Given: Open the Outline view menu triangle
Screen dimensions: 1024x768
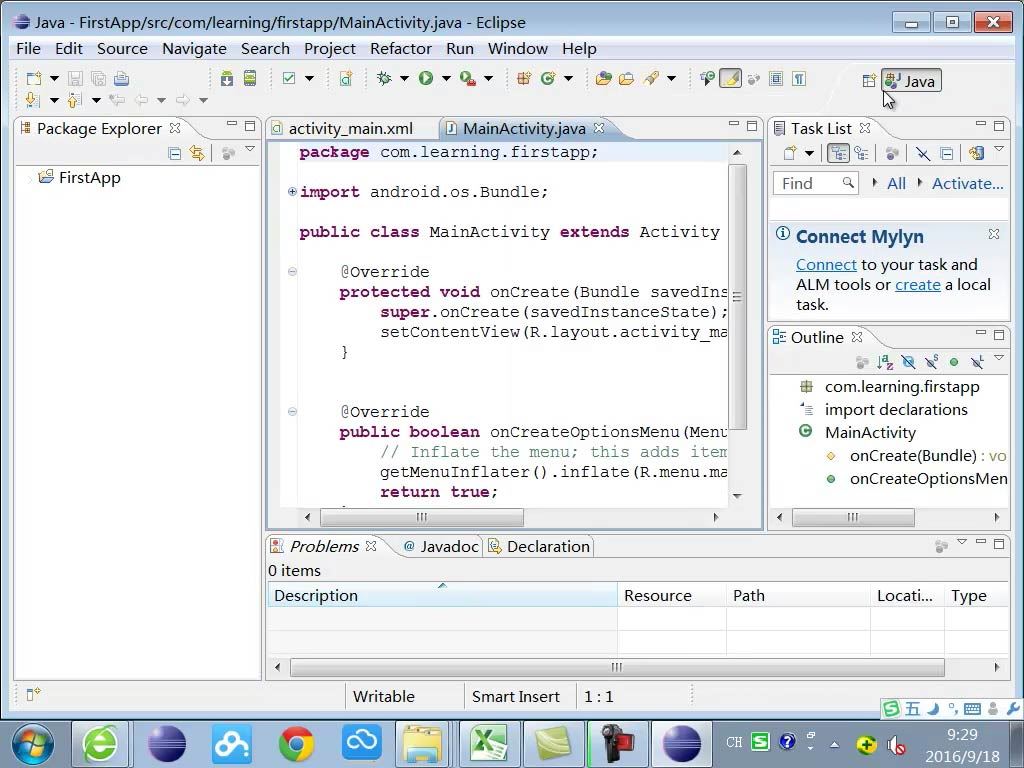Looking at the screenshot, I should coord(999,359).
